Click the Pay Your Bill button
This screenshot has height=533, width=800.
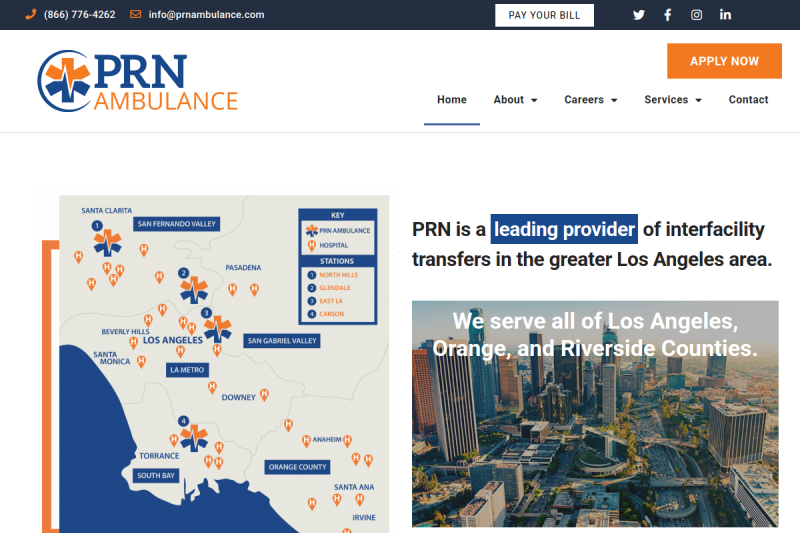click(x=544, y=15)
